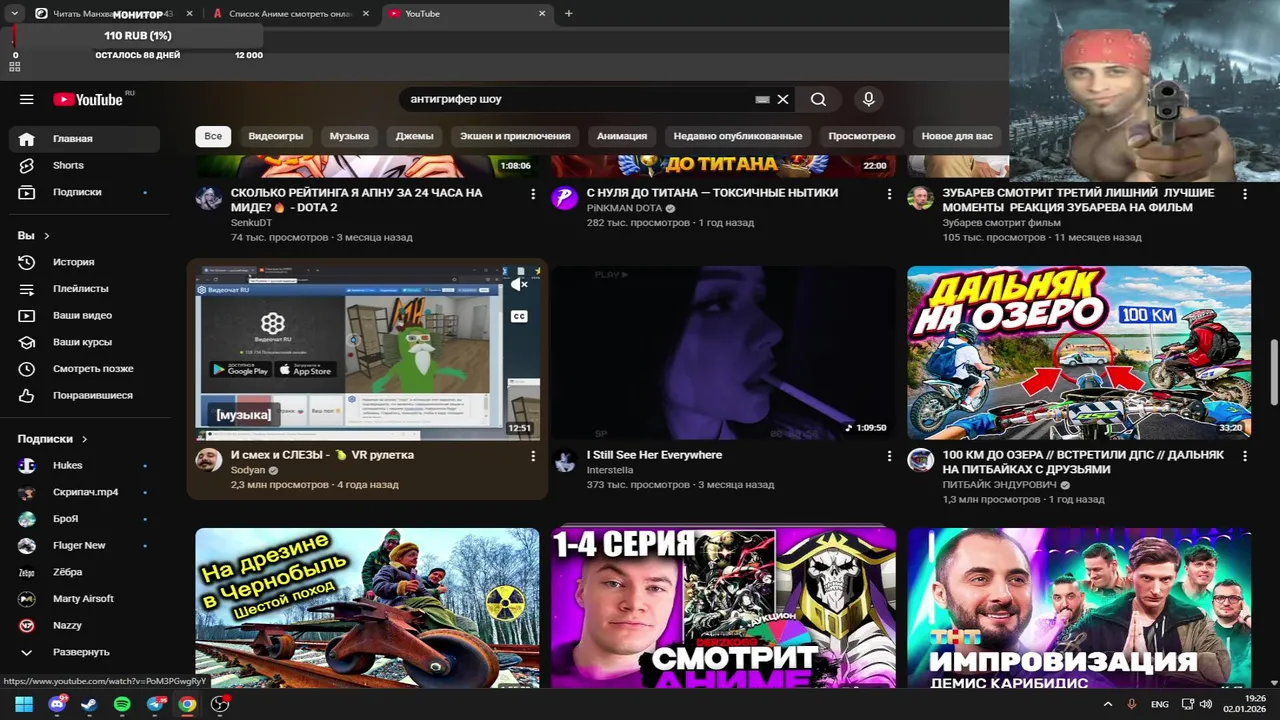Select the Музыка filter chip
The image size is (1280, 720).
[350, 136]
